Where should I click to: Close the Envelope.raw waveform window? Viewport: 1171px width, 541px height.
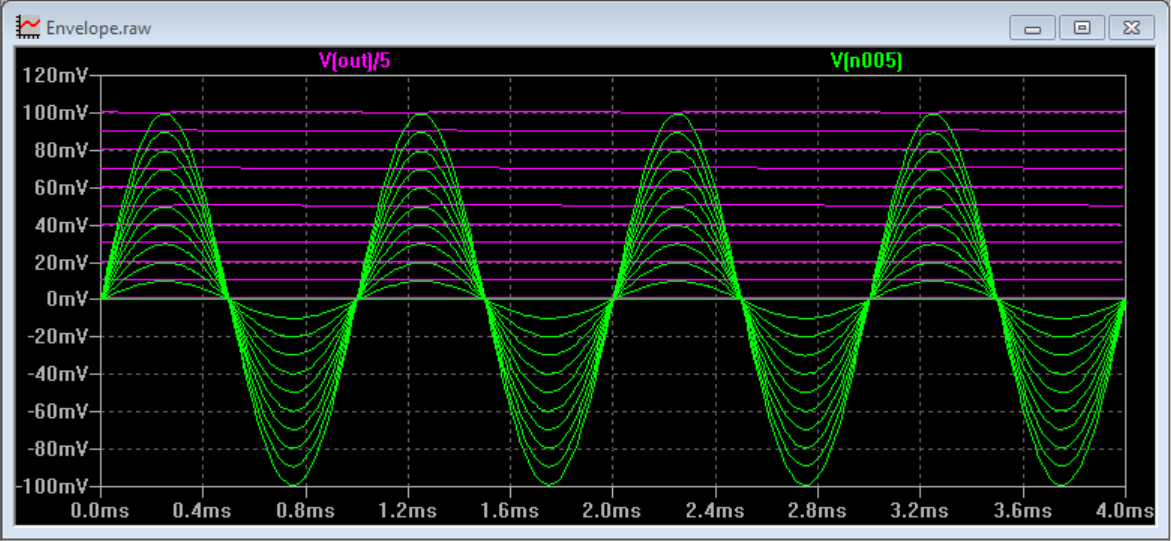[1130, 28]
